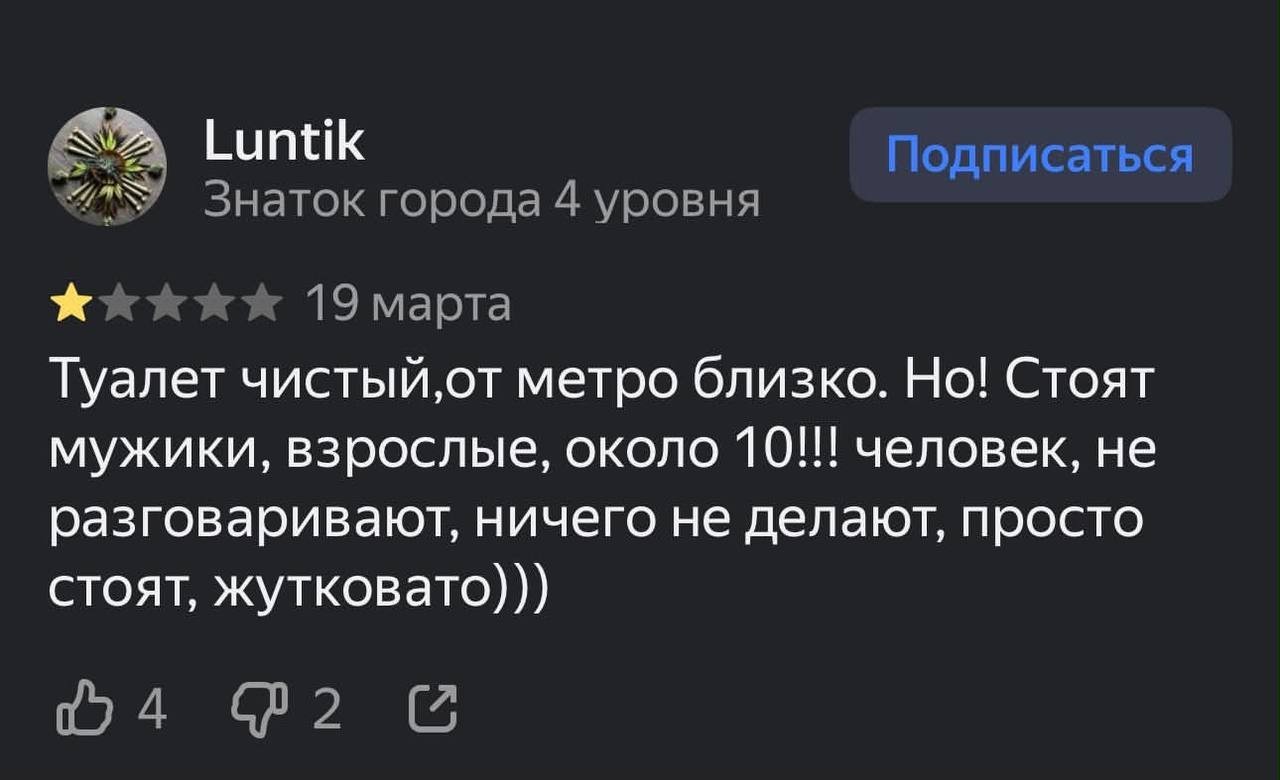Open the Luntik username link
Viewport: 1280px width, 780px height.
click(x=285, y=141)
